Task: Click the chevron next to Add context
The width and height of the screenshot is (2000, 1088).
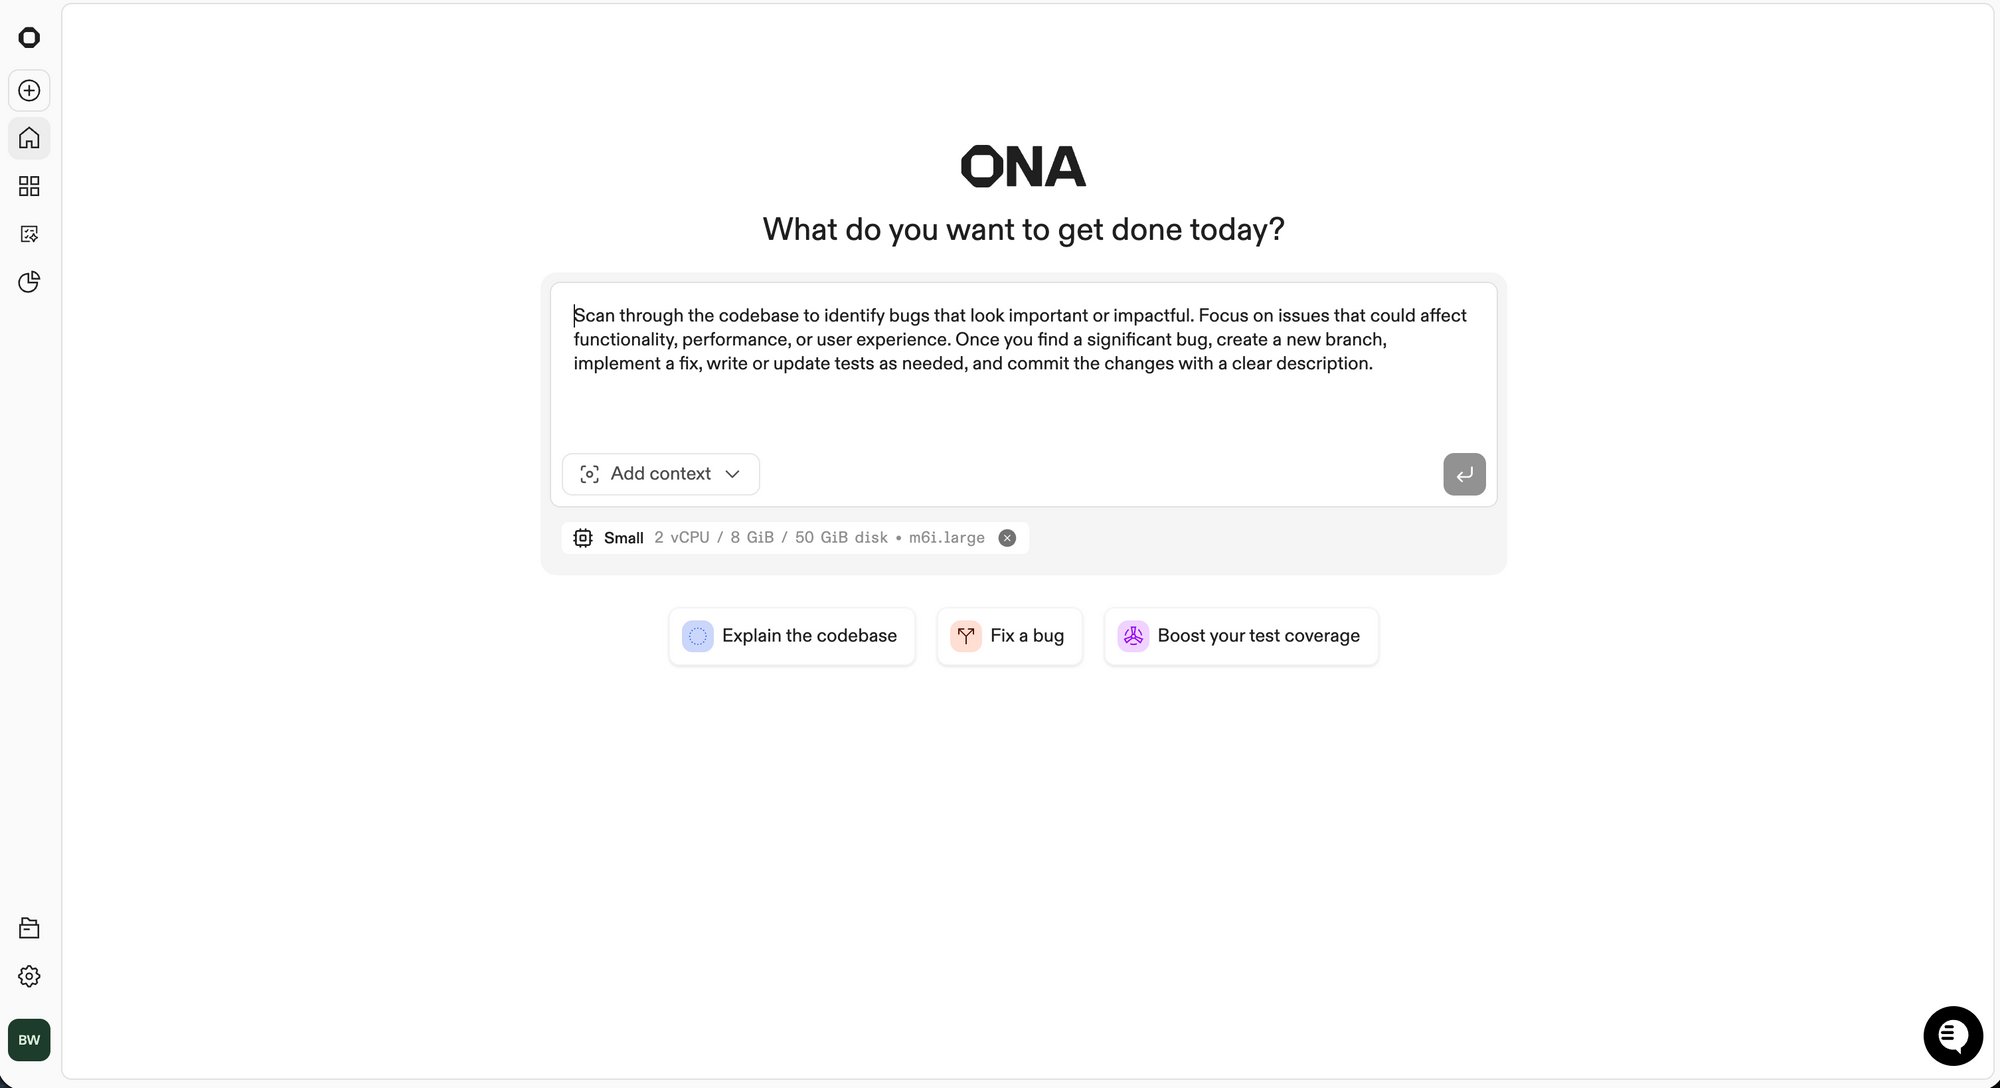Action: point(733,474)
